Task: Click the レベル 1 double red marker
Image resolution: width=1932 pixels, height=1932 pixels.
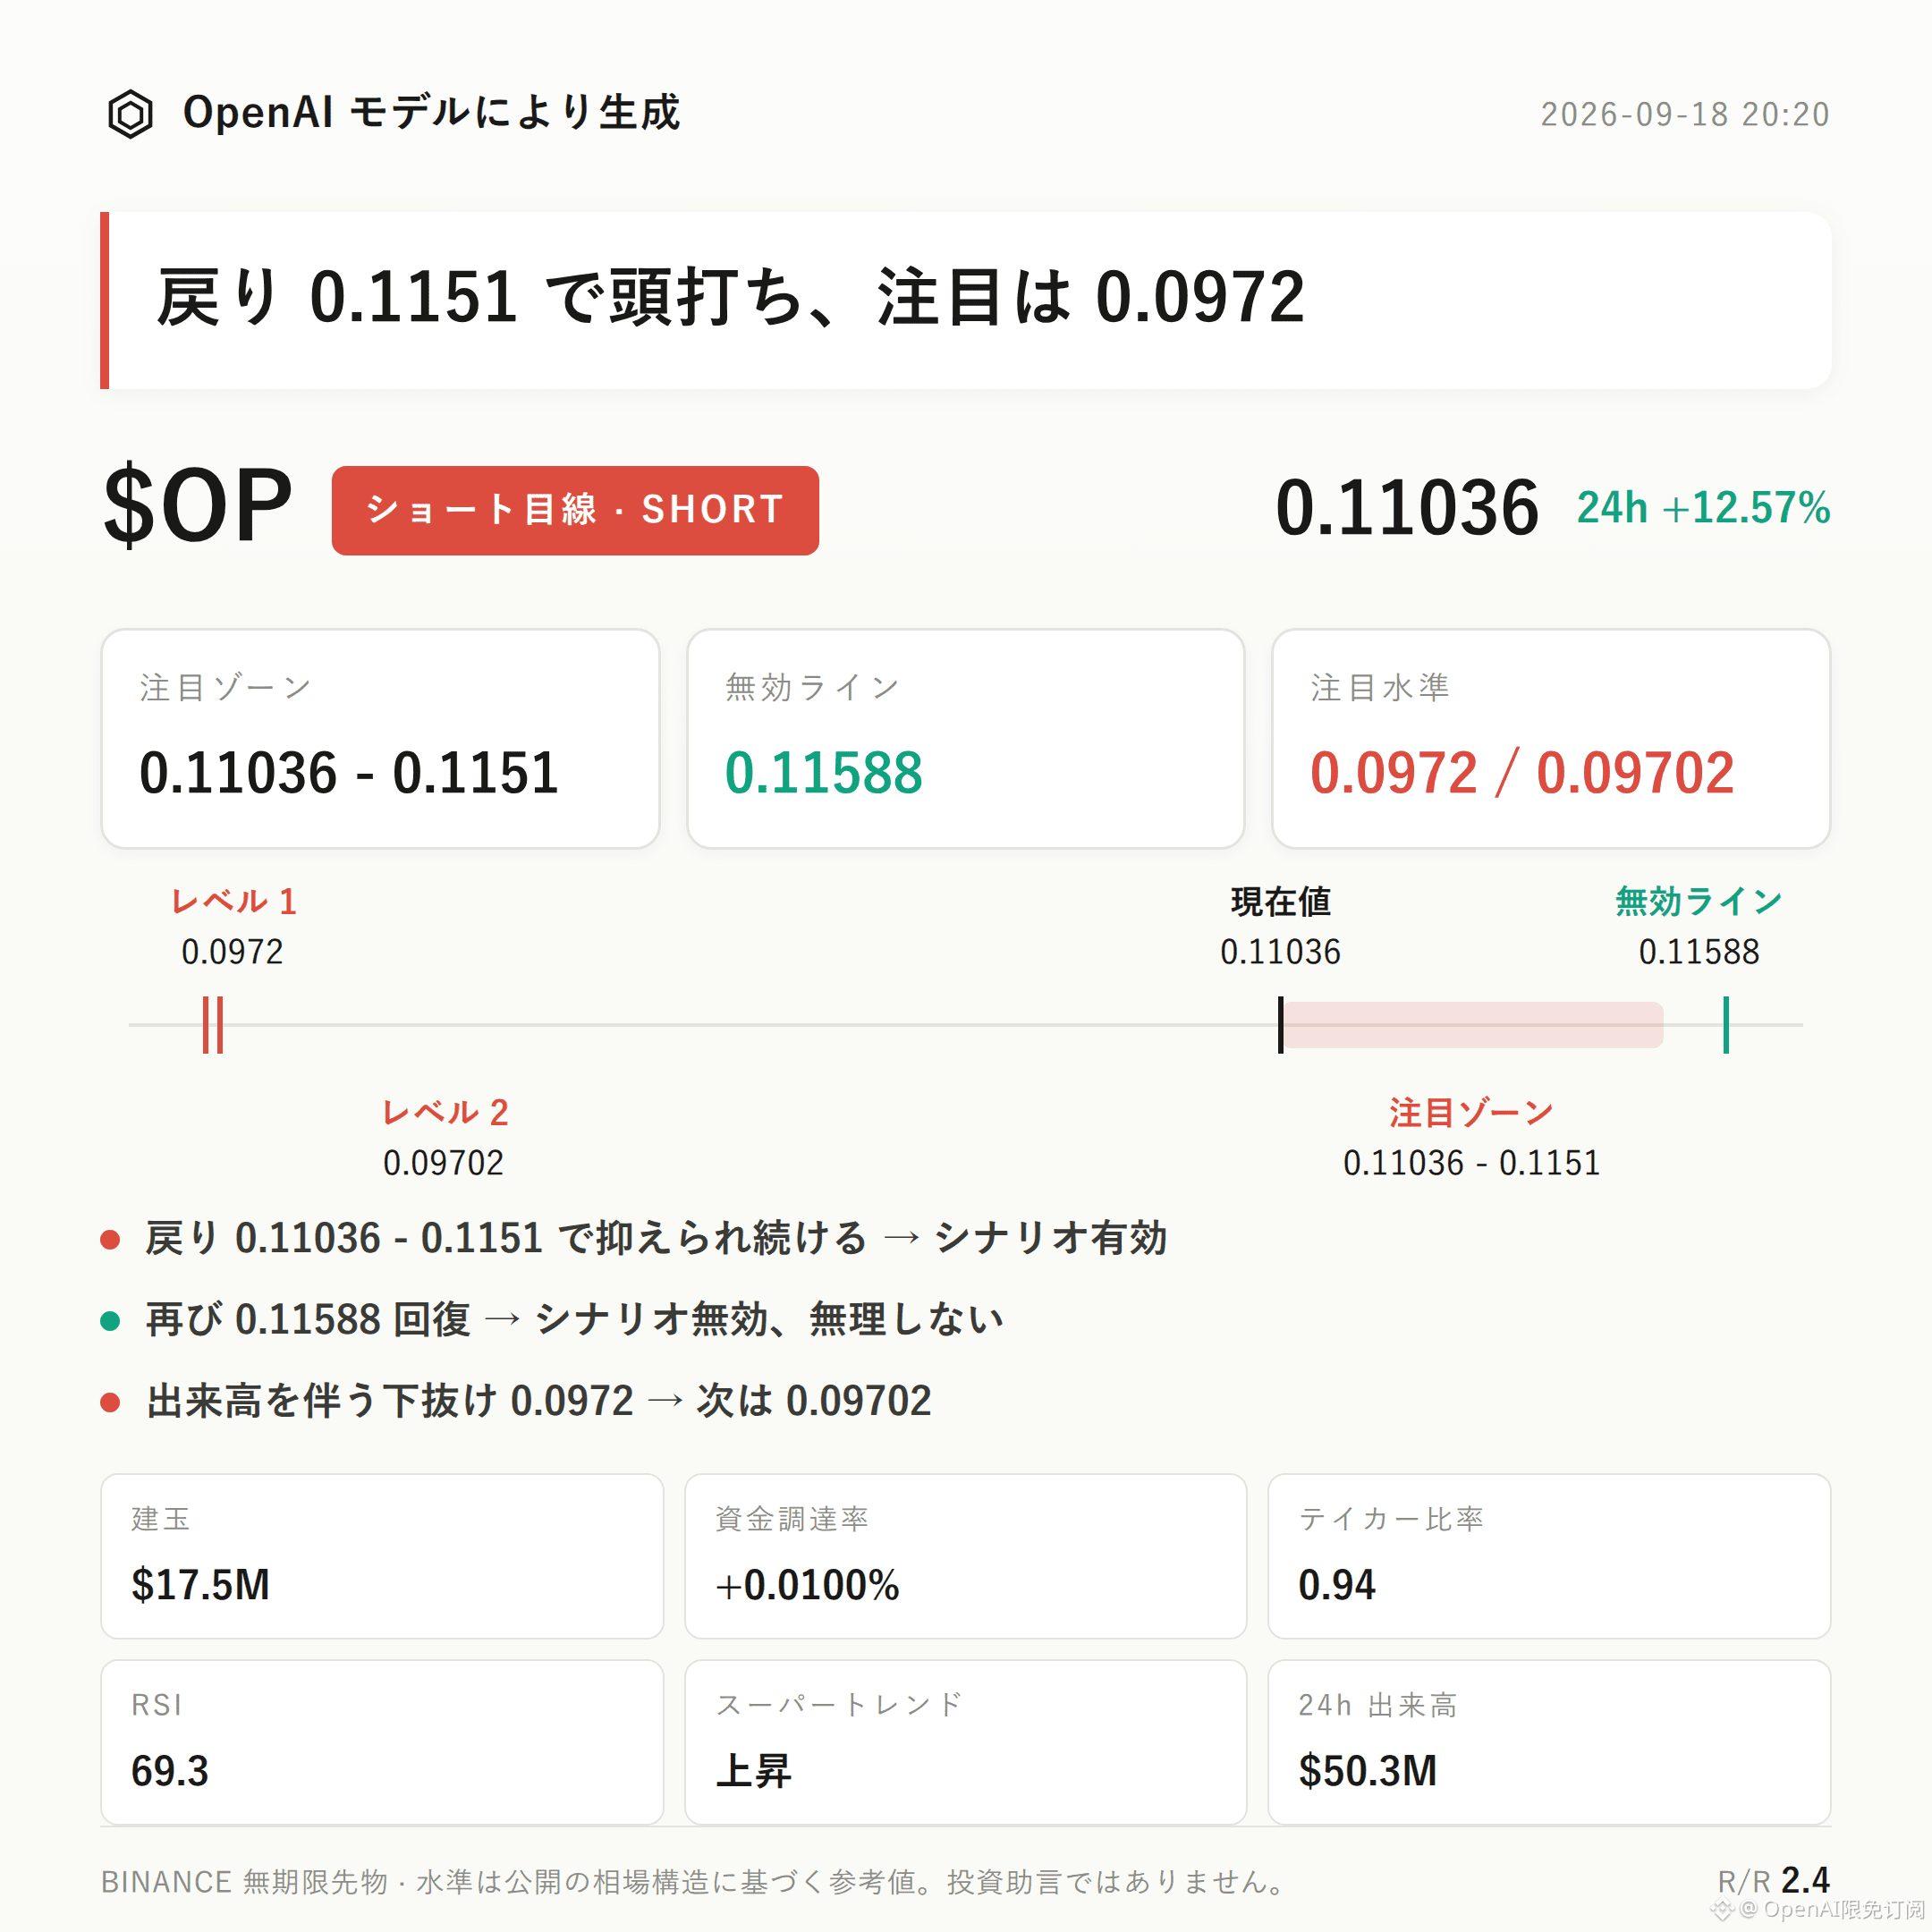Action: click(213, 1025)
